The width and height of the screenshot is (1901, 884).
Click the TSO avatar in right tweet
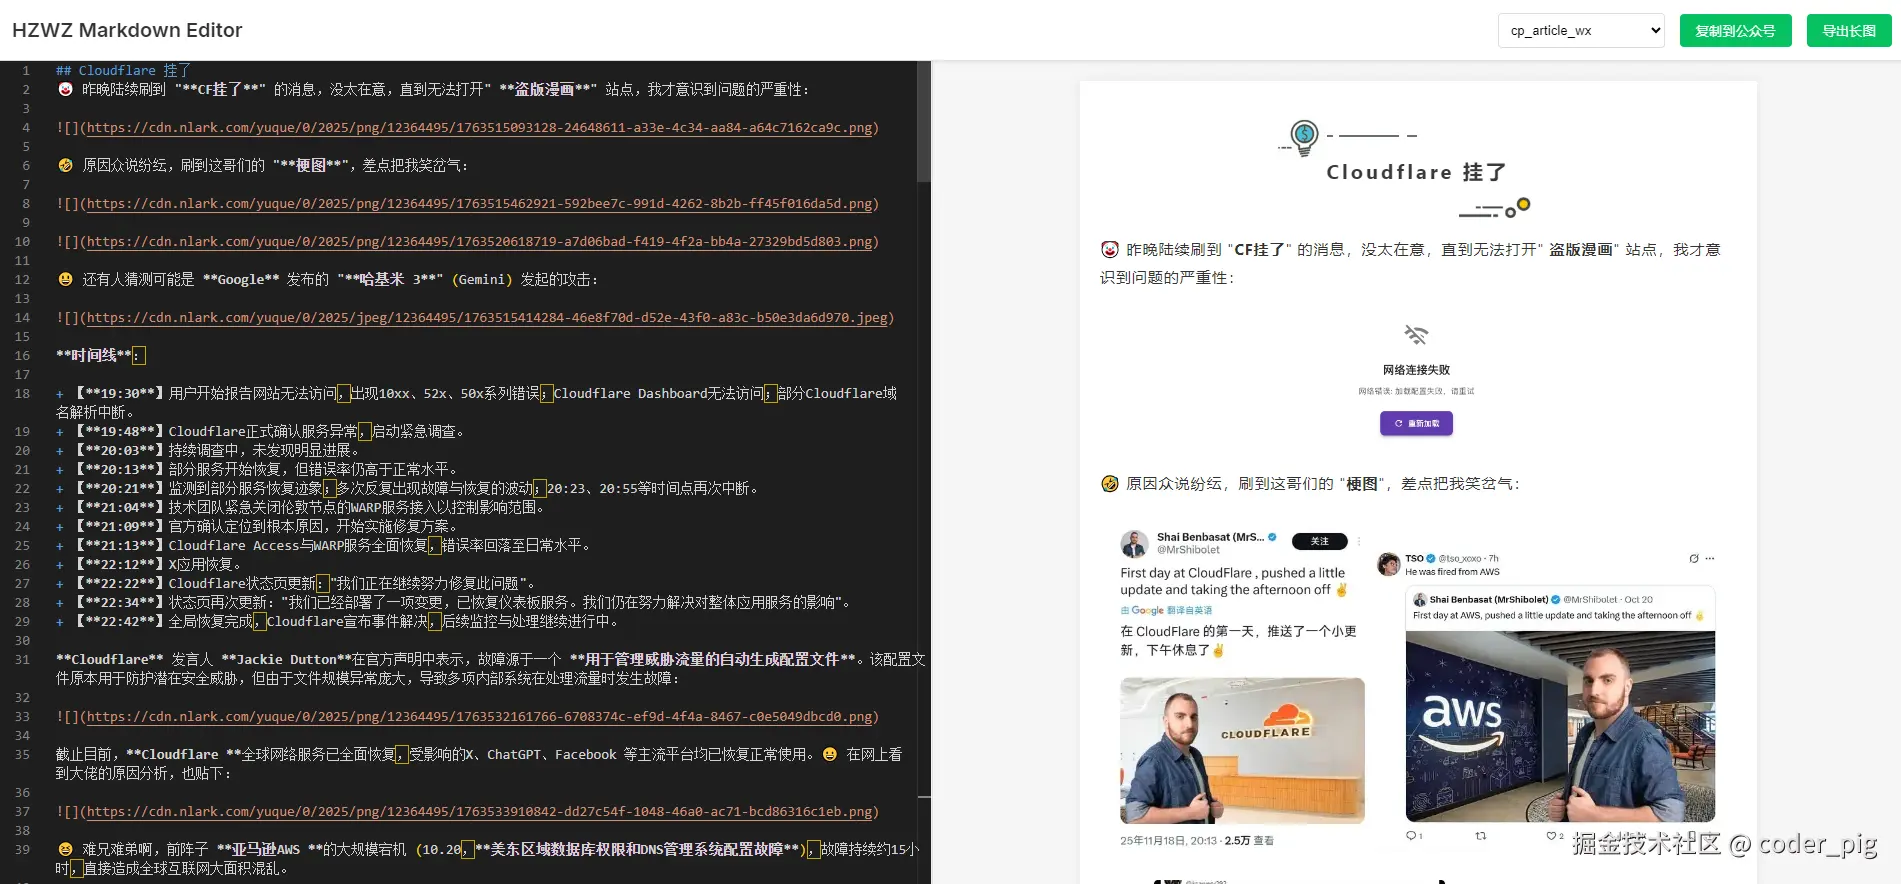click(1388, 564)
